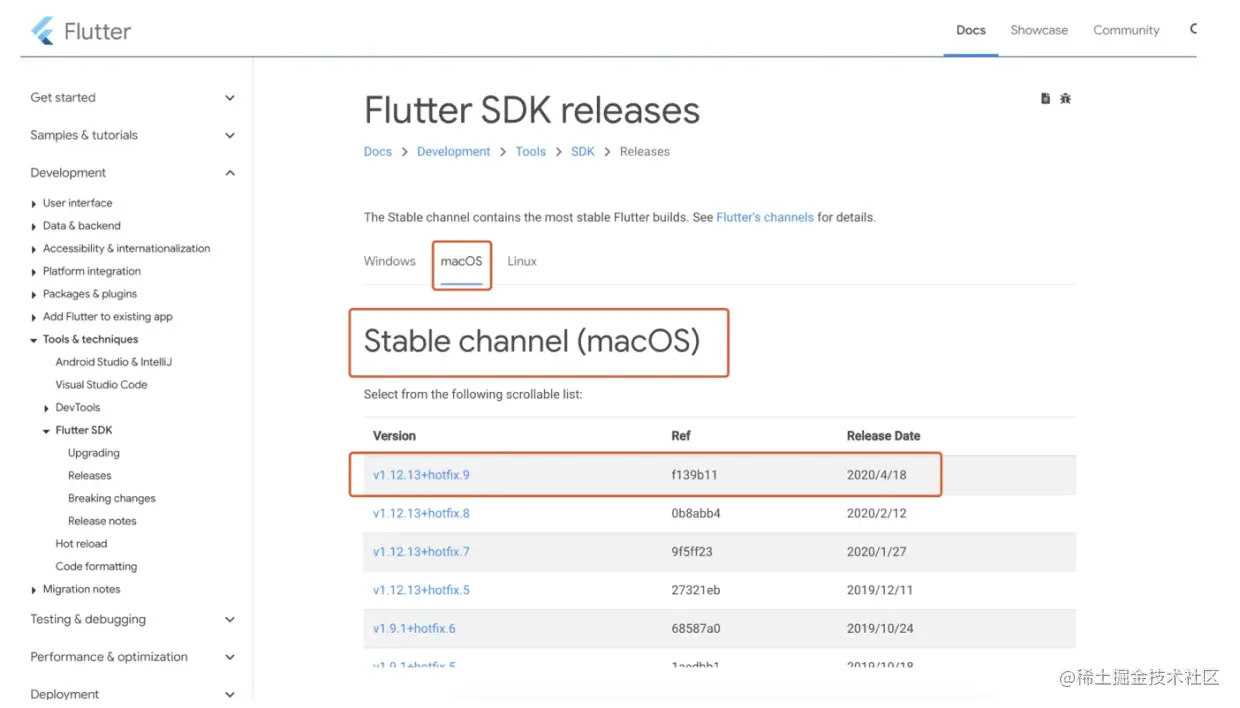Expand the User interface tree item
This screenshot has height=708, width=1240.
[x=34, y=203]
